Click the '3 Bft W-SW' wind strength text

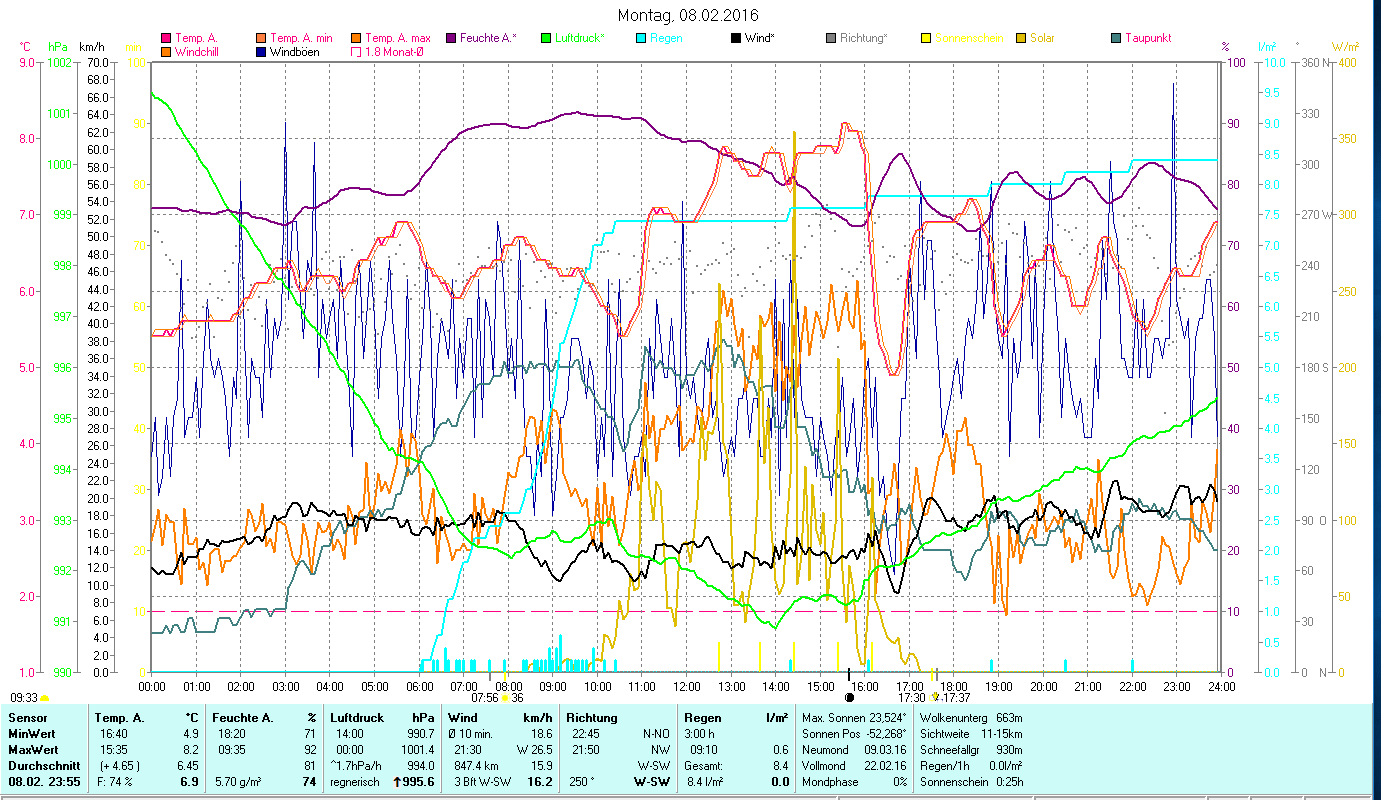pyautogui.click(x=482, y=782)
